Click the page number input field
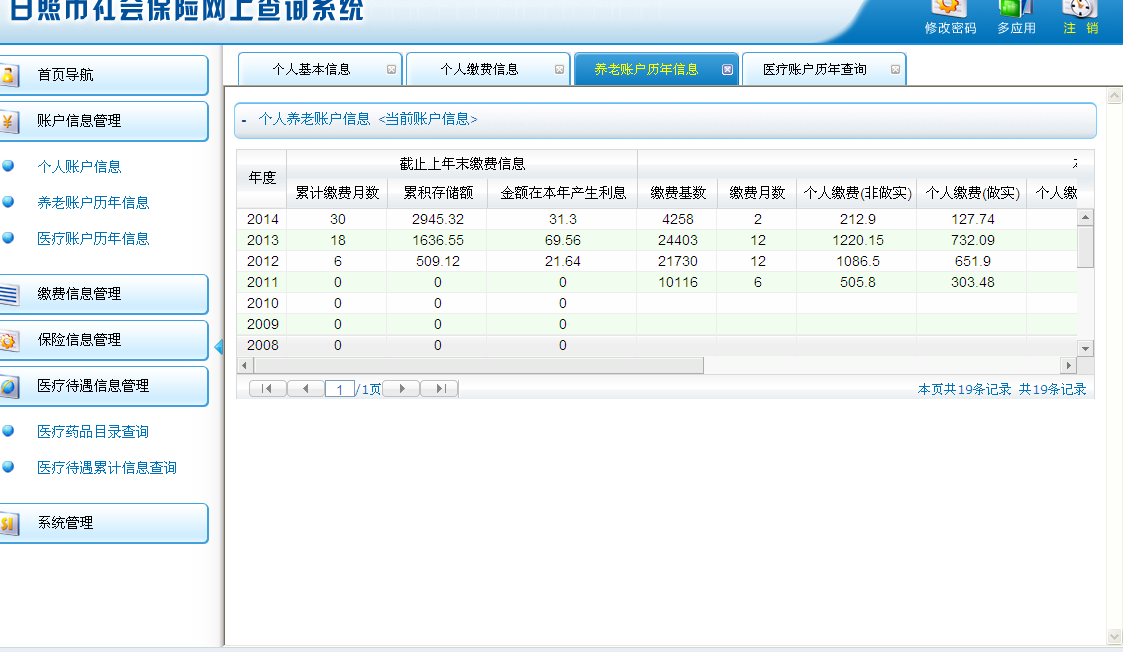Screen dimensions: 1123x652 340,389
